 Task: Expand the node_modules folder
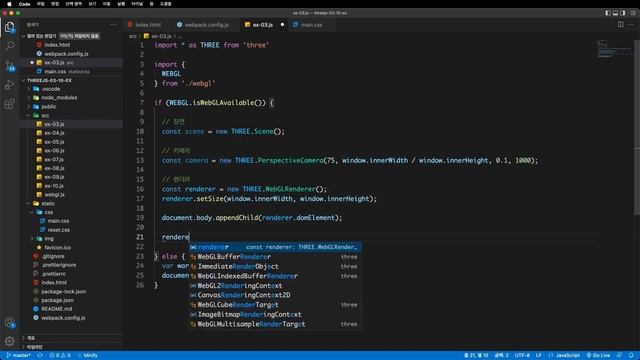tap(28, 98)
